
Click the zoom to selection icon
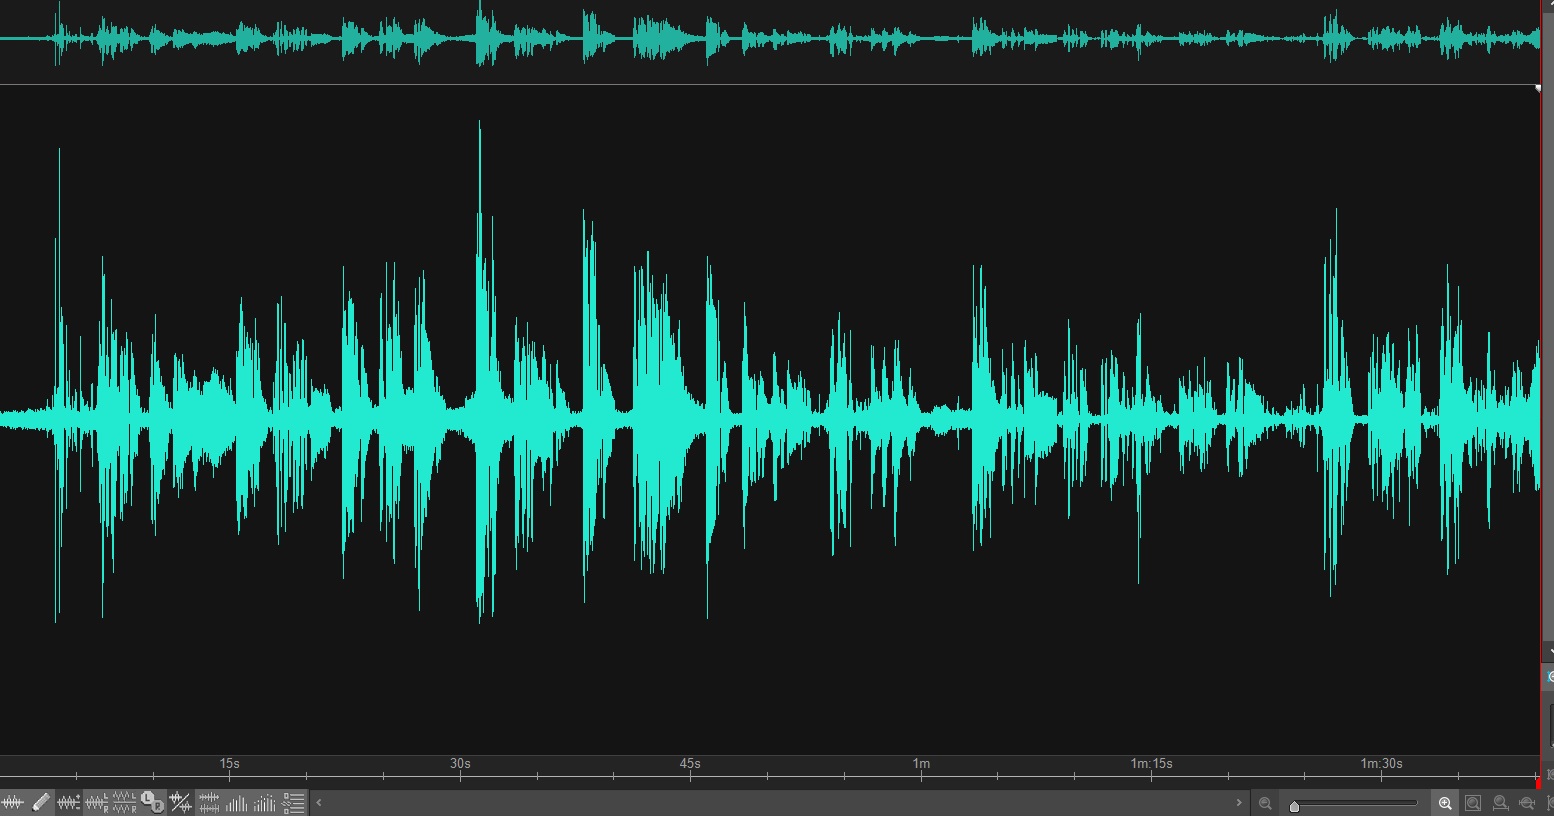point(1500,803)
